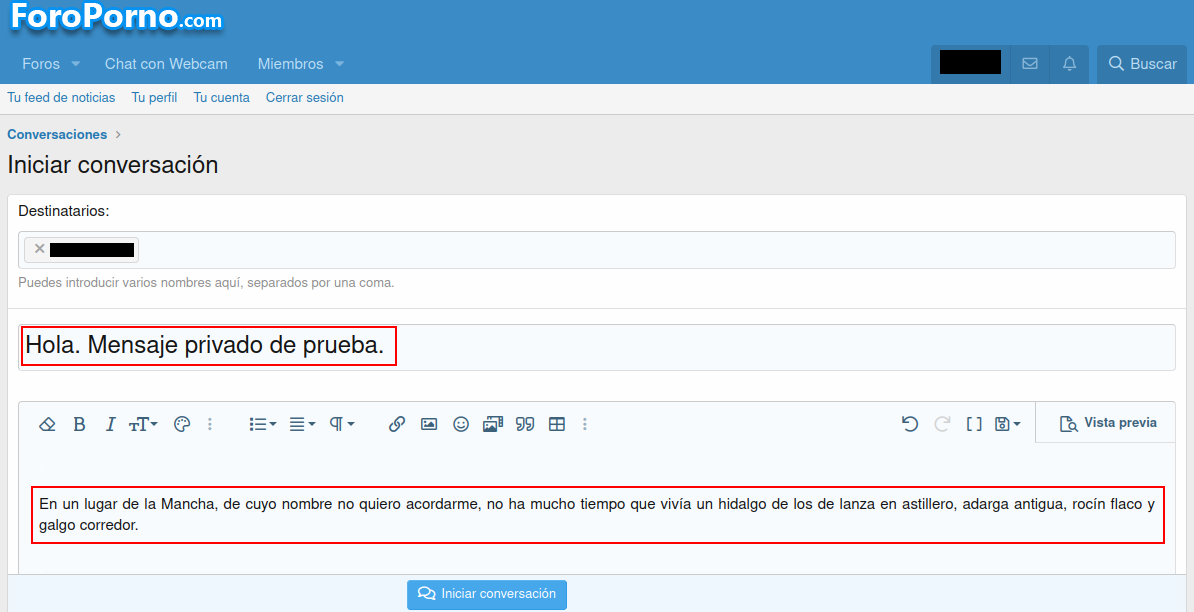The image size is (1194, 612).
Task: Click the insert image icon
Action: pos(429,424)
